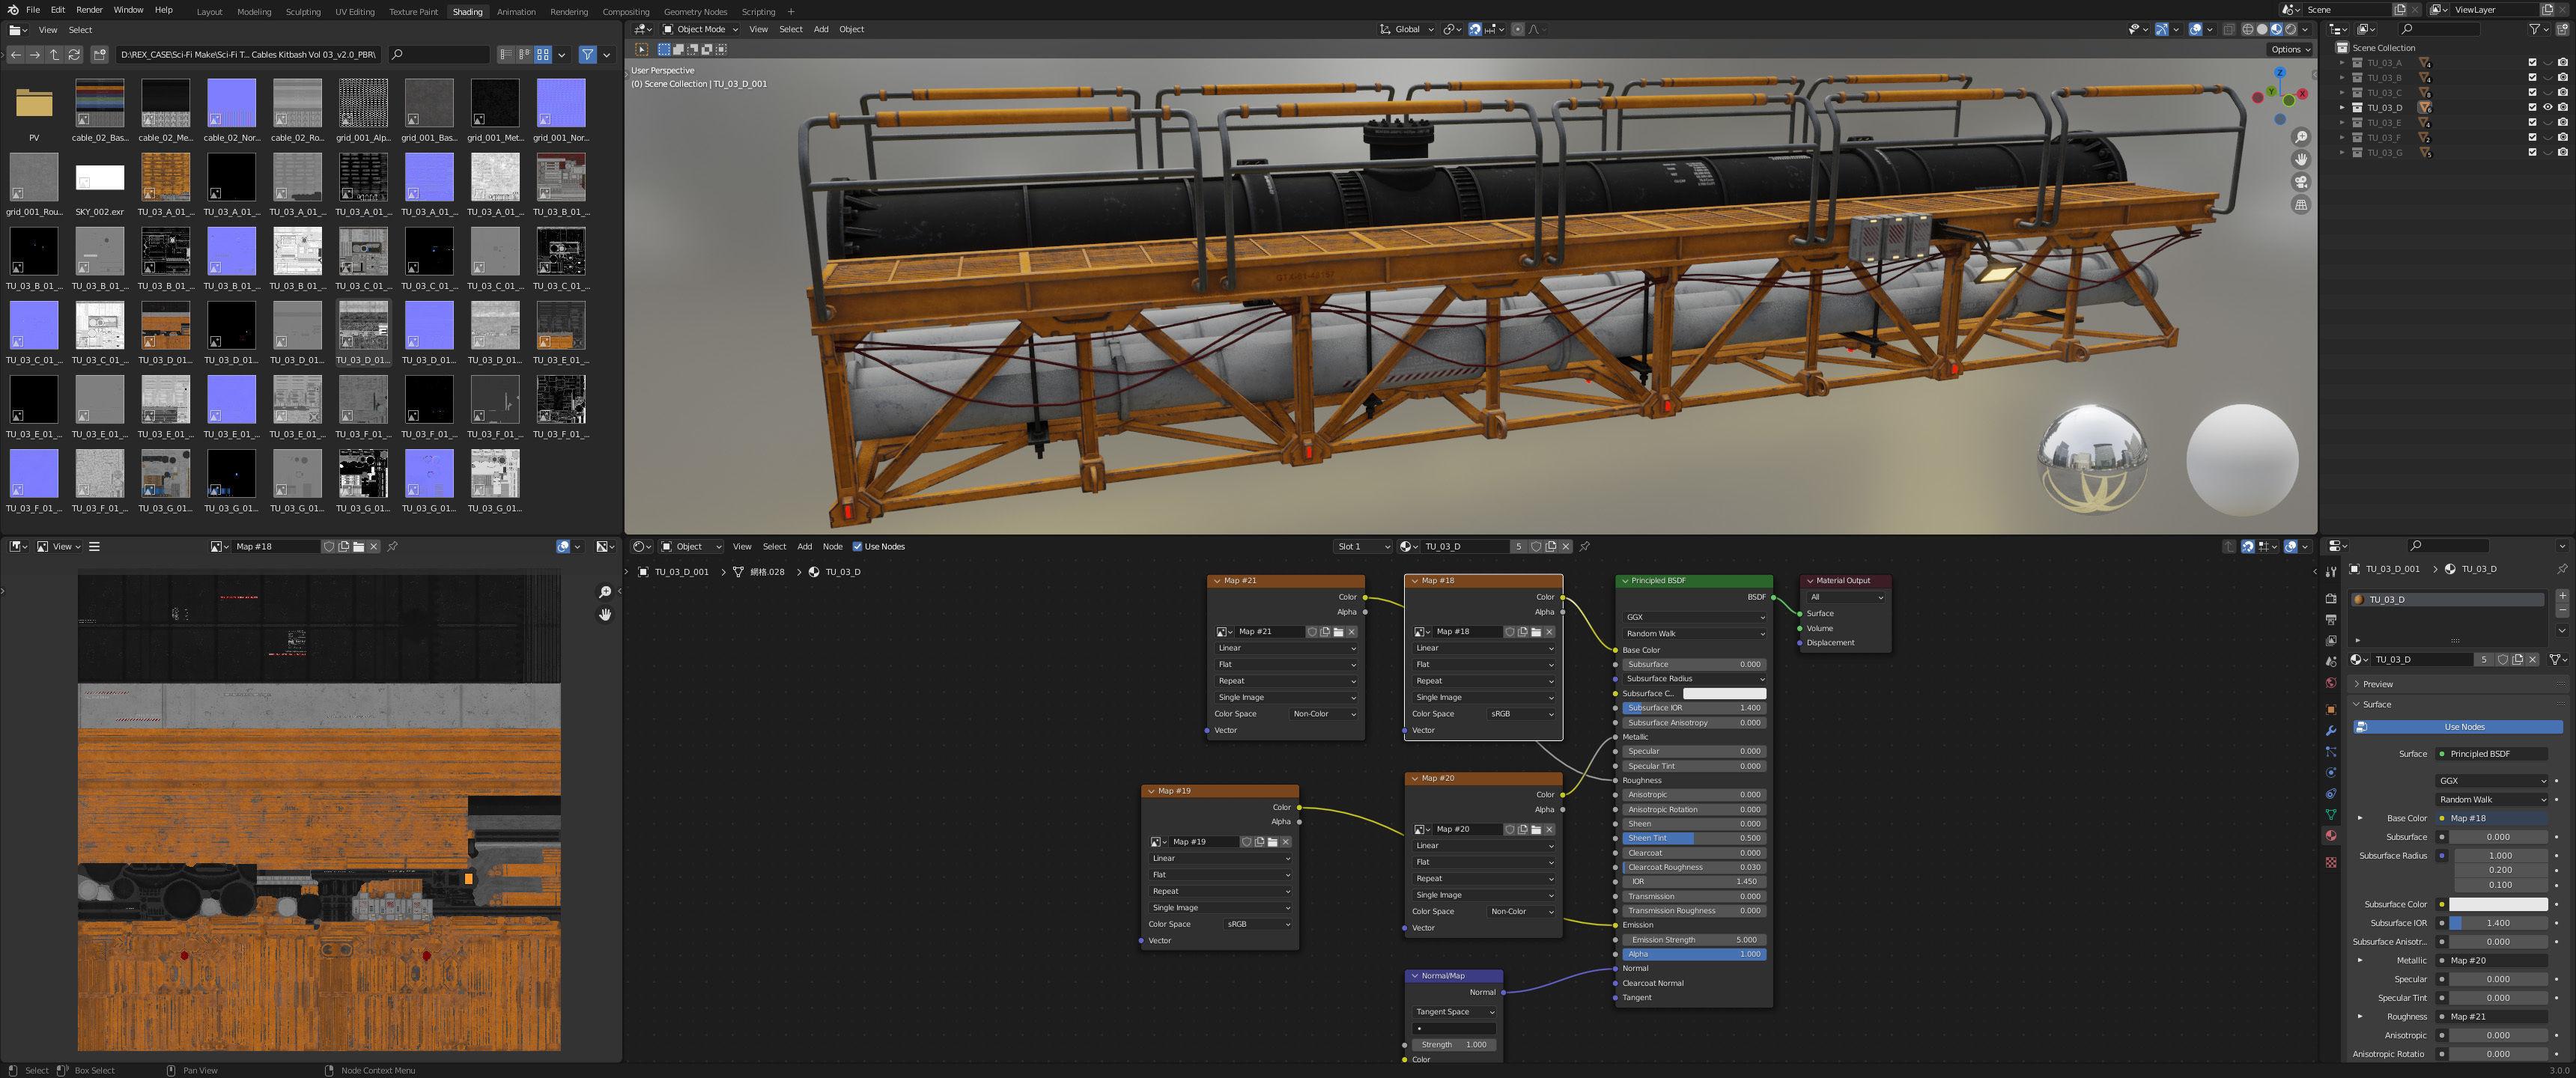
Task: Go to parent directory in file browser
Action: [54, 55]
